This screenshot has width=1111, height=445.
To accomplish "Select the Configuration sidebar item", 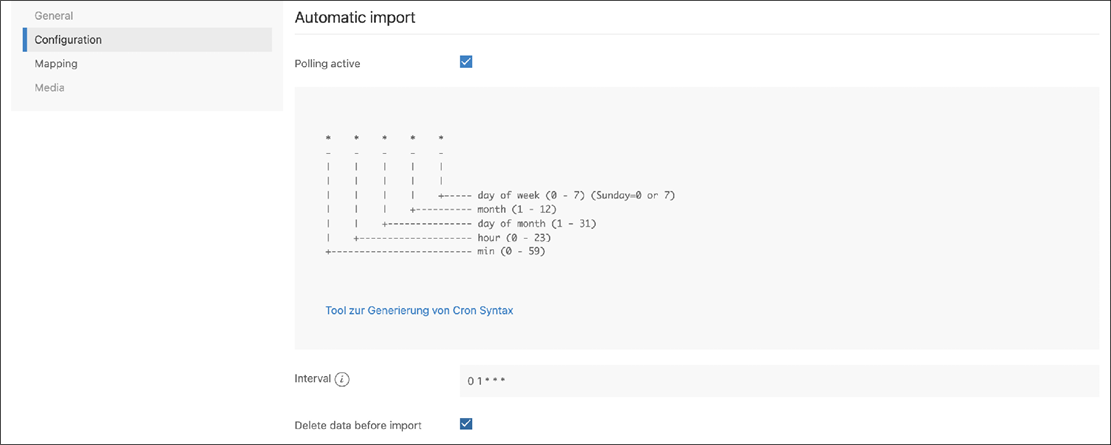I will [68, 40].
